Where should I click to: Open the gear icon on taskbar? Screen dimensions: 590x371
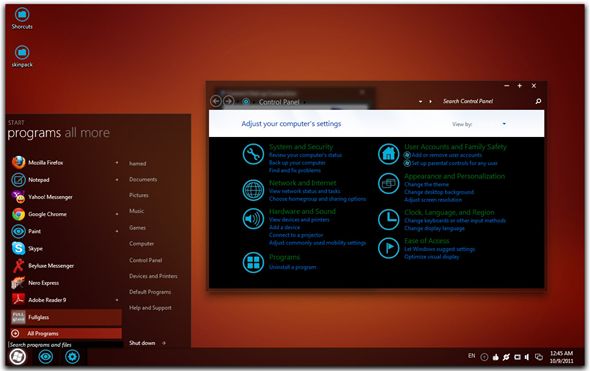tap(72, 356)
